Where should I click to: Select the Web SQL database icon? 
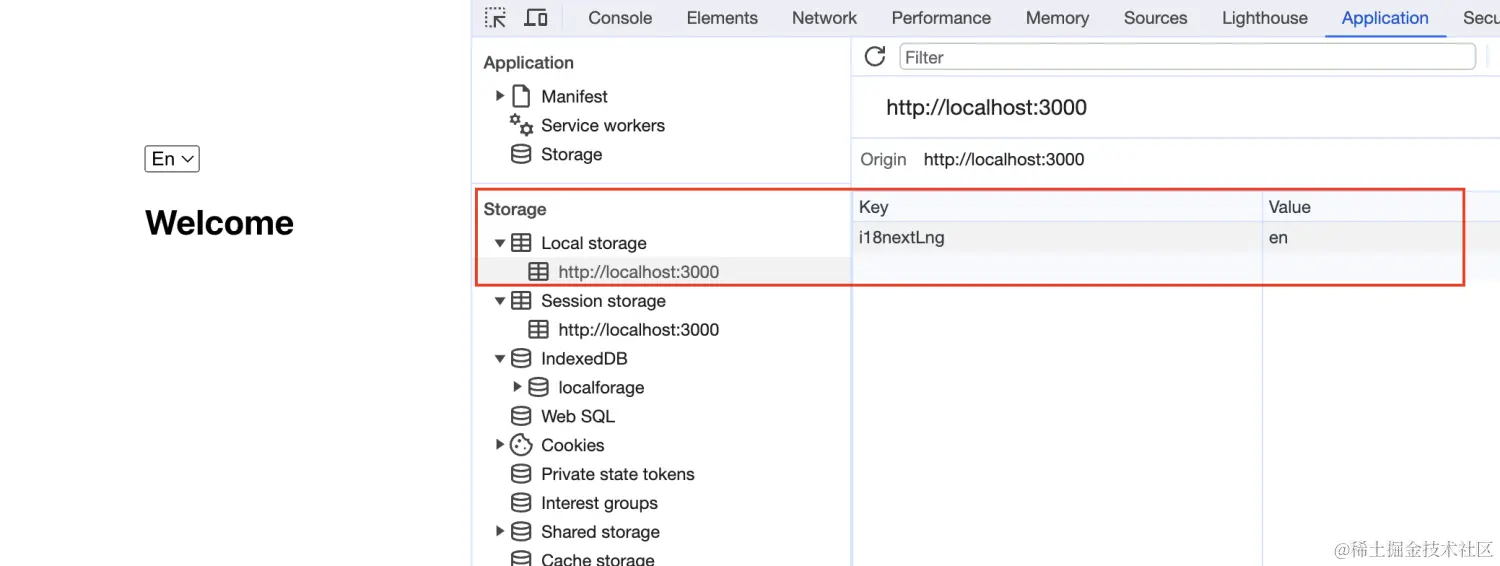coord(521,416)
